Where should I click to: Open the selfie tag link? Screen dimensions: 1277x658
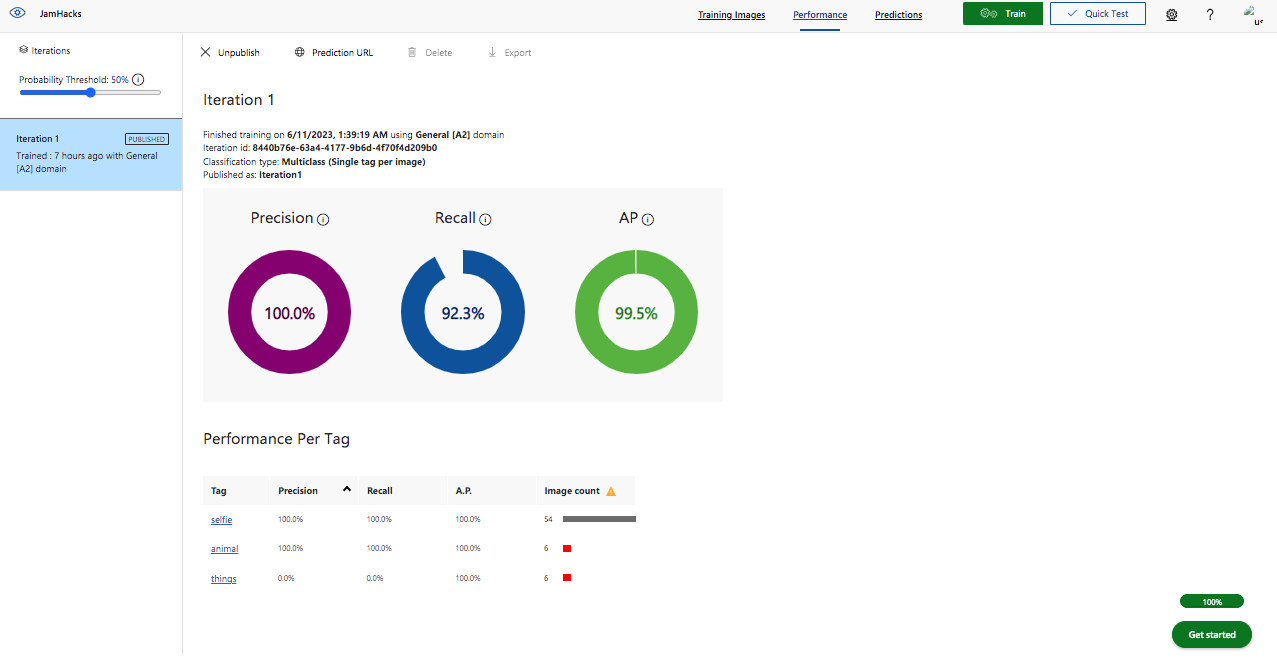pos(221,520)
